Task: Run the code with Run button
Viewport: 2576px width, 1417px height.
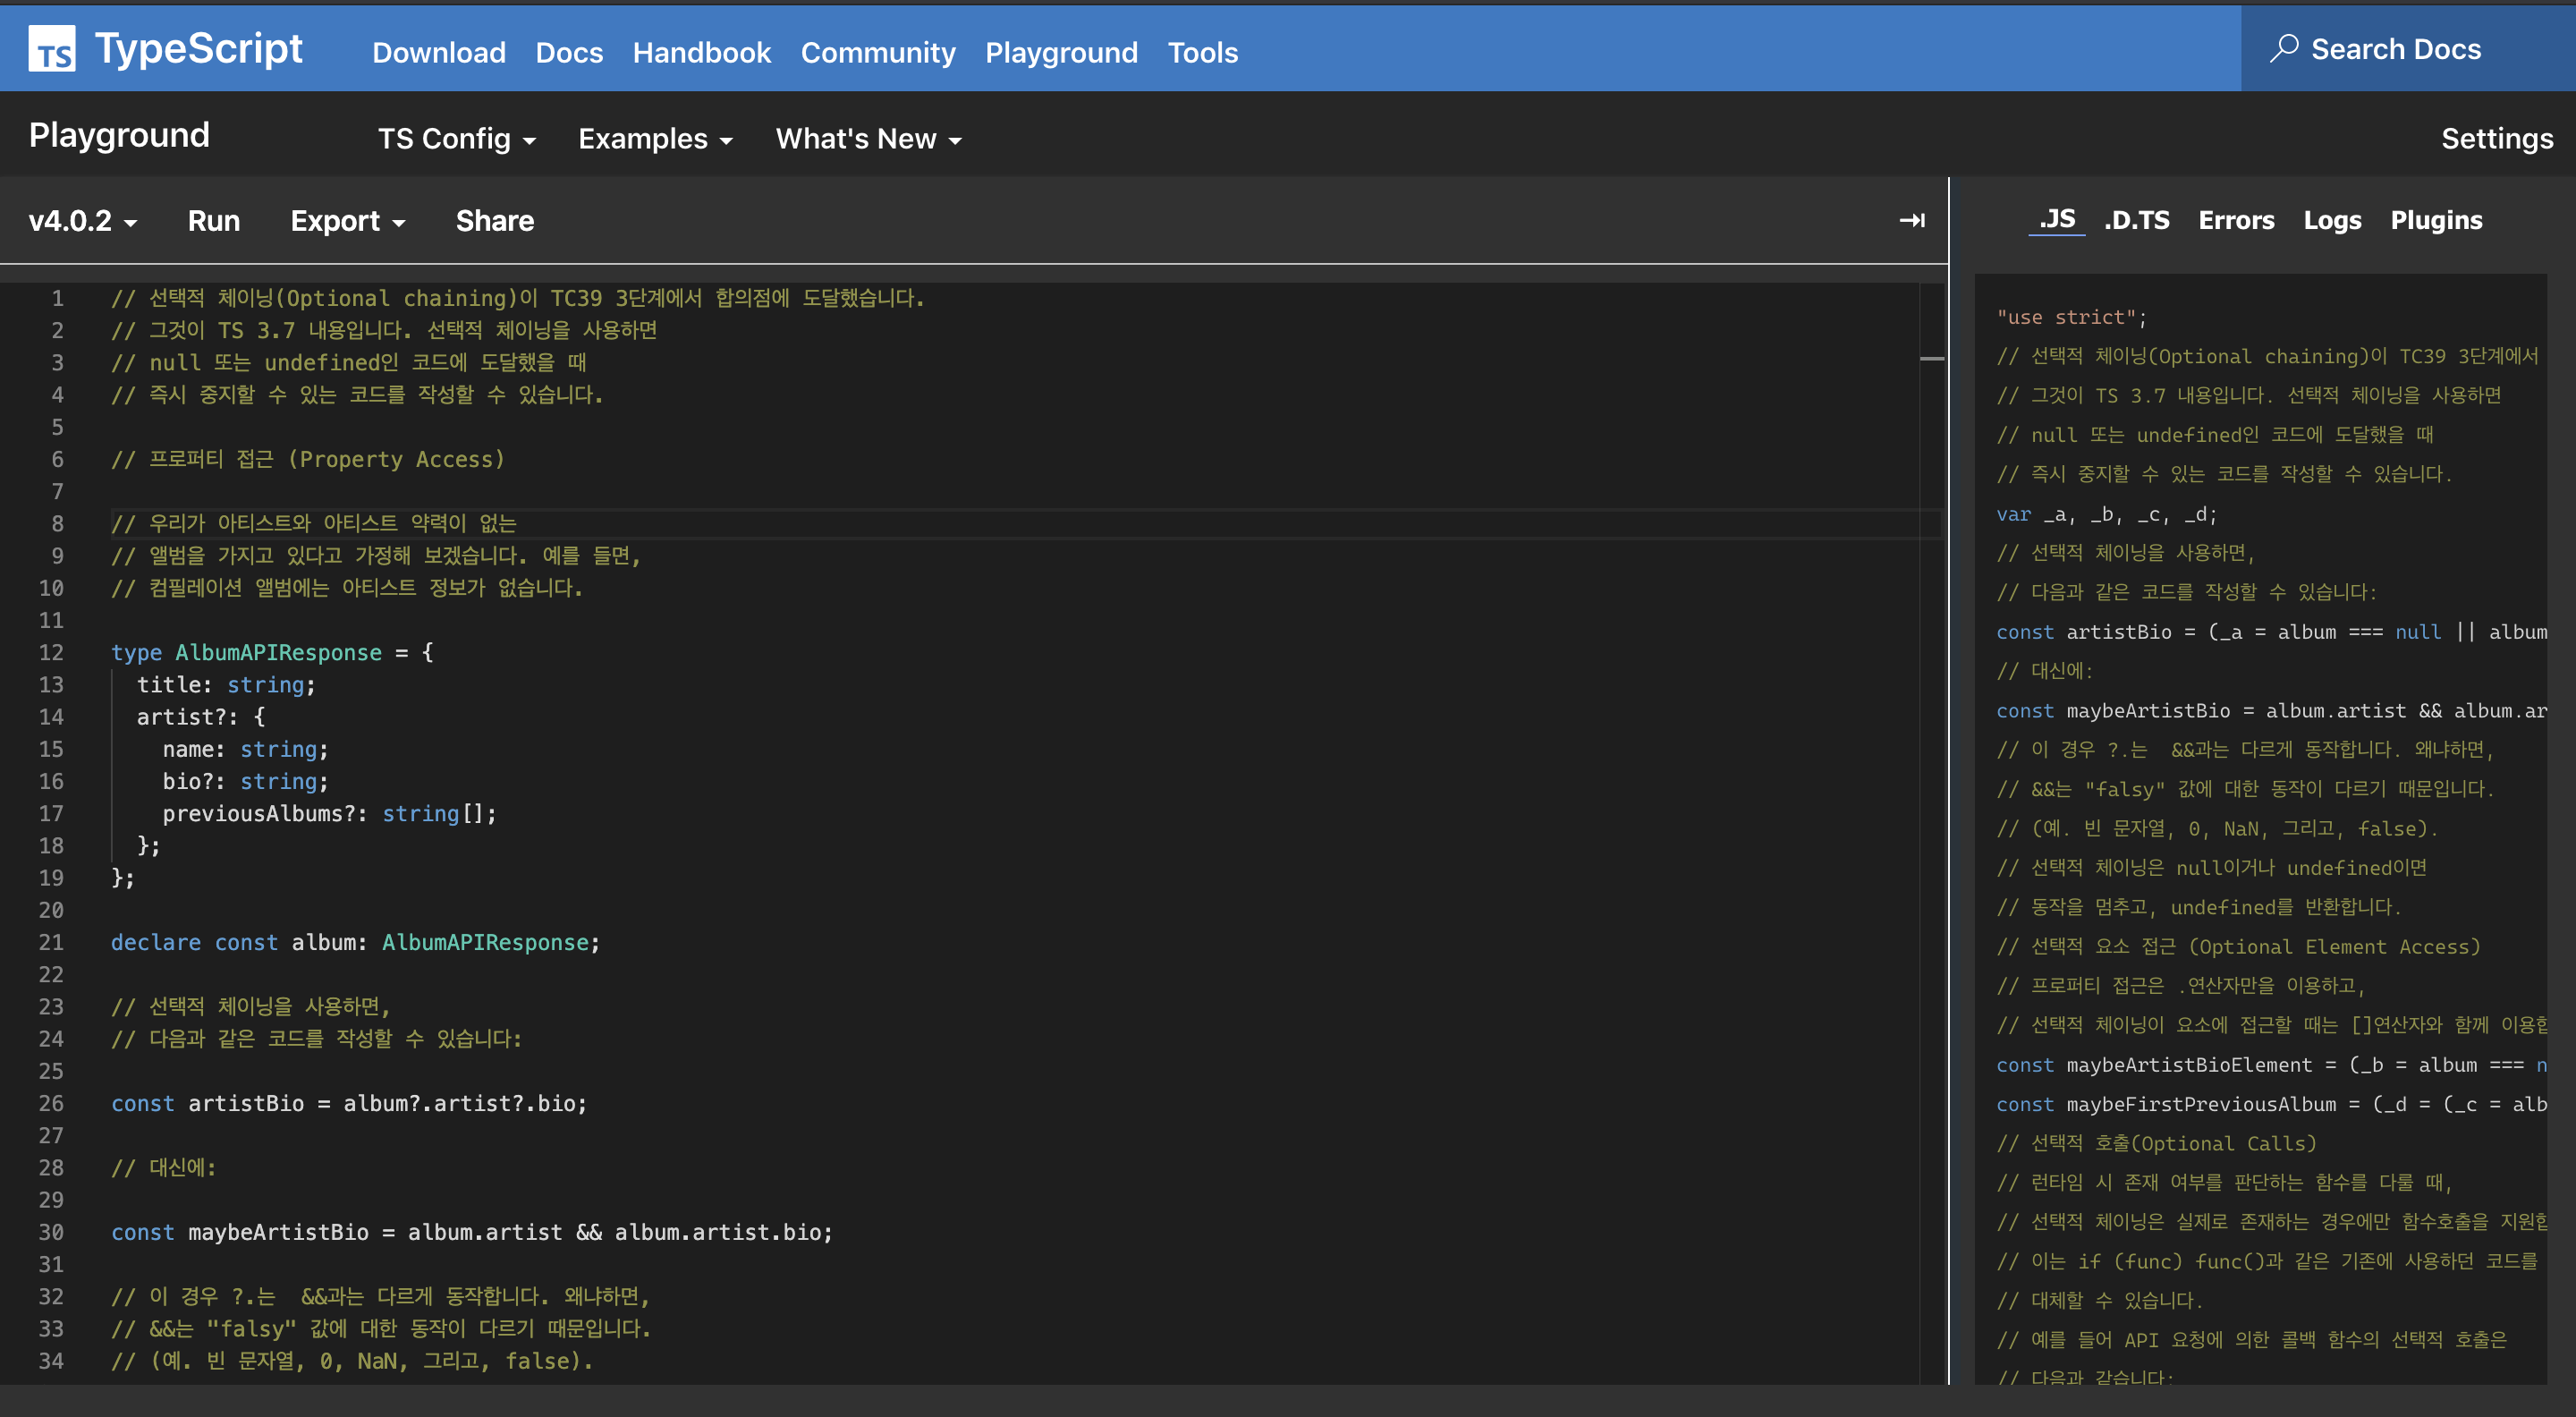Action: pos(214,221)
